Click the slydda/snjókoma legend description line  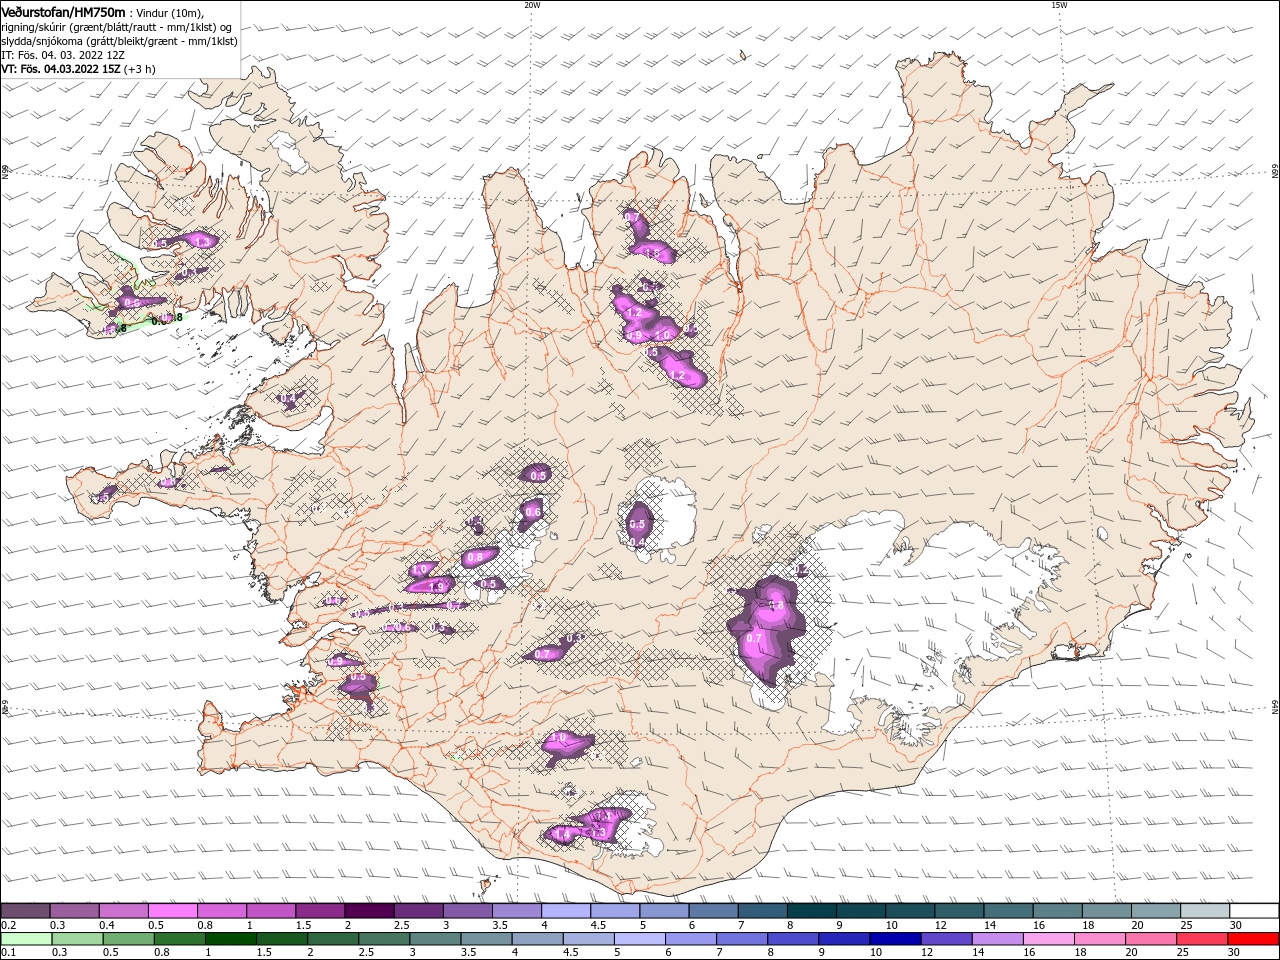click(119, 41)
